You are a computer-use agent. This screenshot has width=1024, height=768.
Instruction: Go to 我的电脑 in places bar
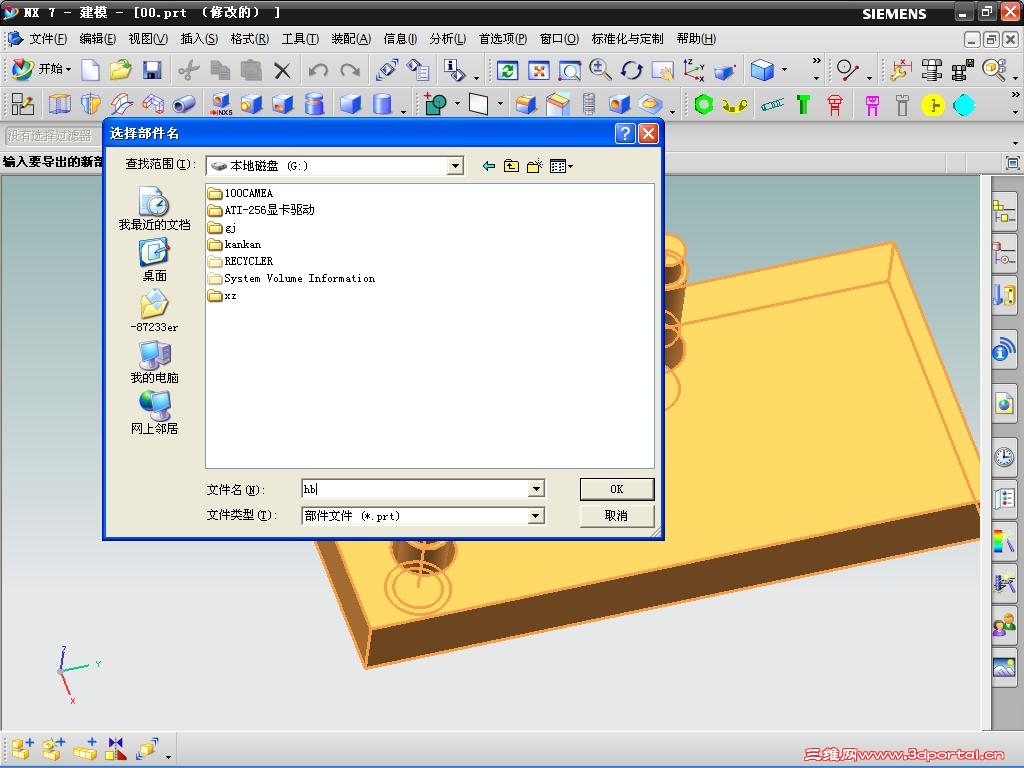[x=154, y=362]
